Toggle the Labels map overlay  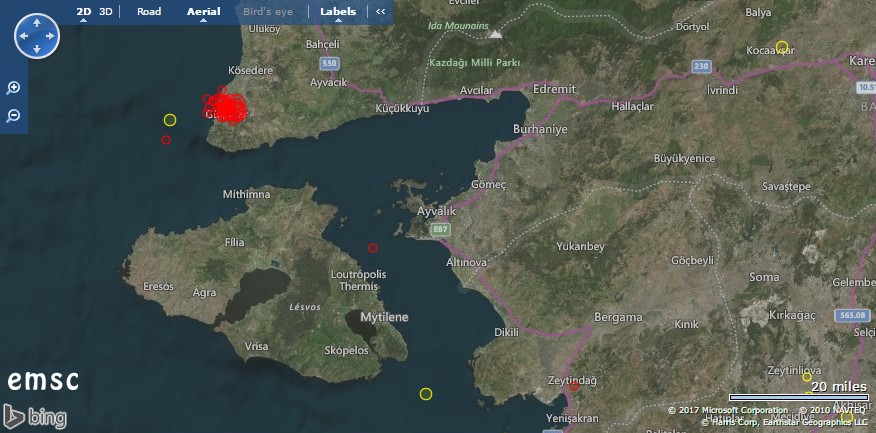coord(338,12)
